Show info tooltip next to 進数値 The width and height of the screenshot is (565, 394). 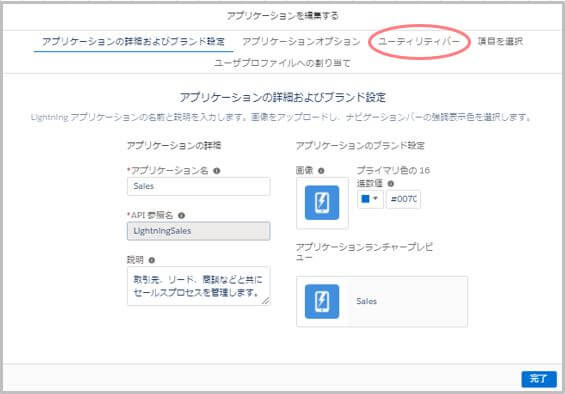pos(391,184)
